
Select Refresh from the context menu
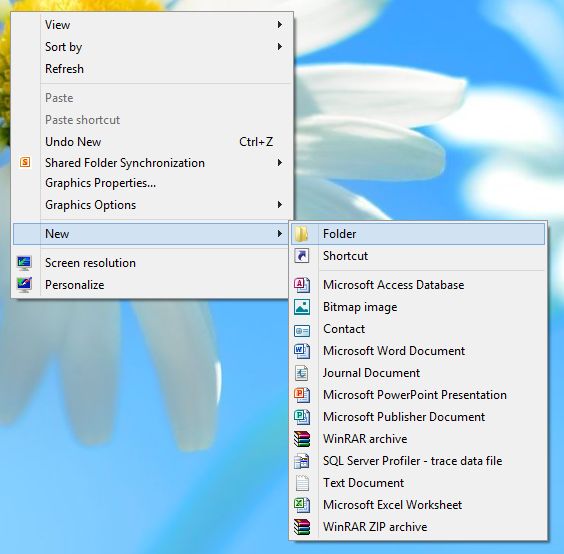tap(152, 69)
